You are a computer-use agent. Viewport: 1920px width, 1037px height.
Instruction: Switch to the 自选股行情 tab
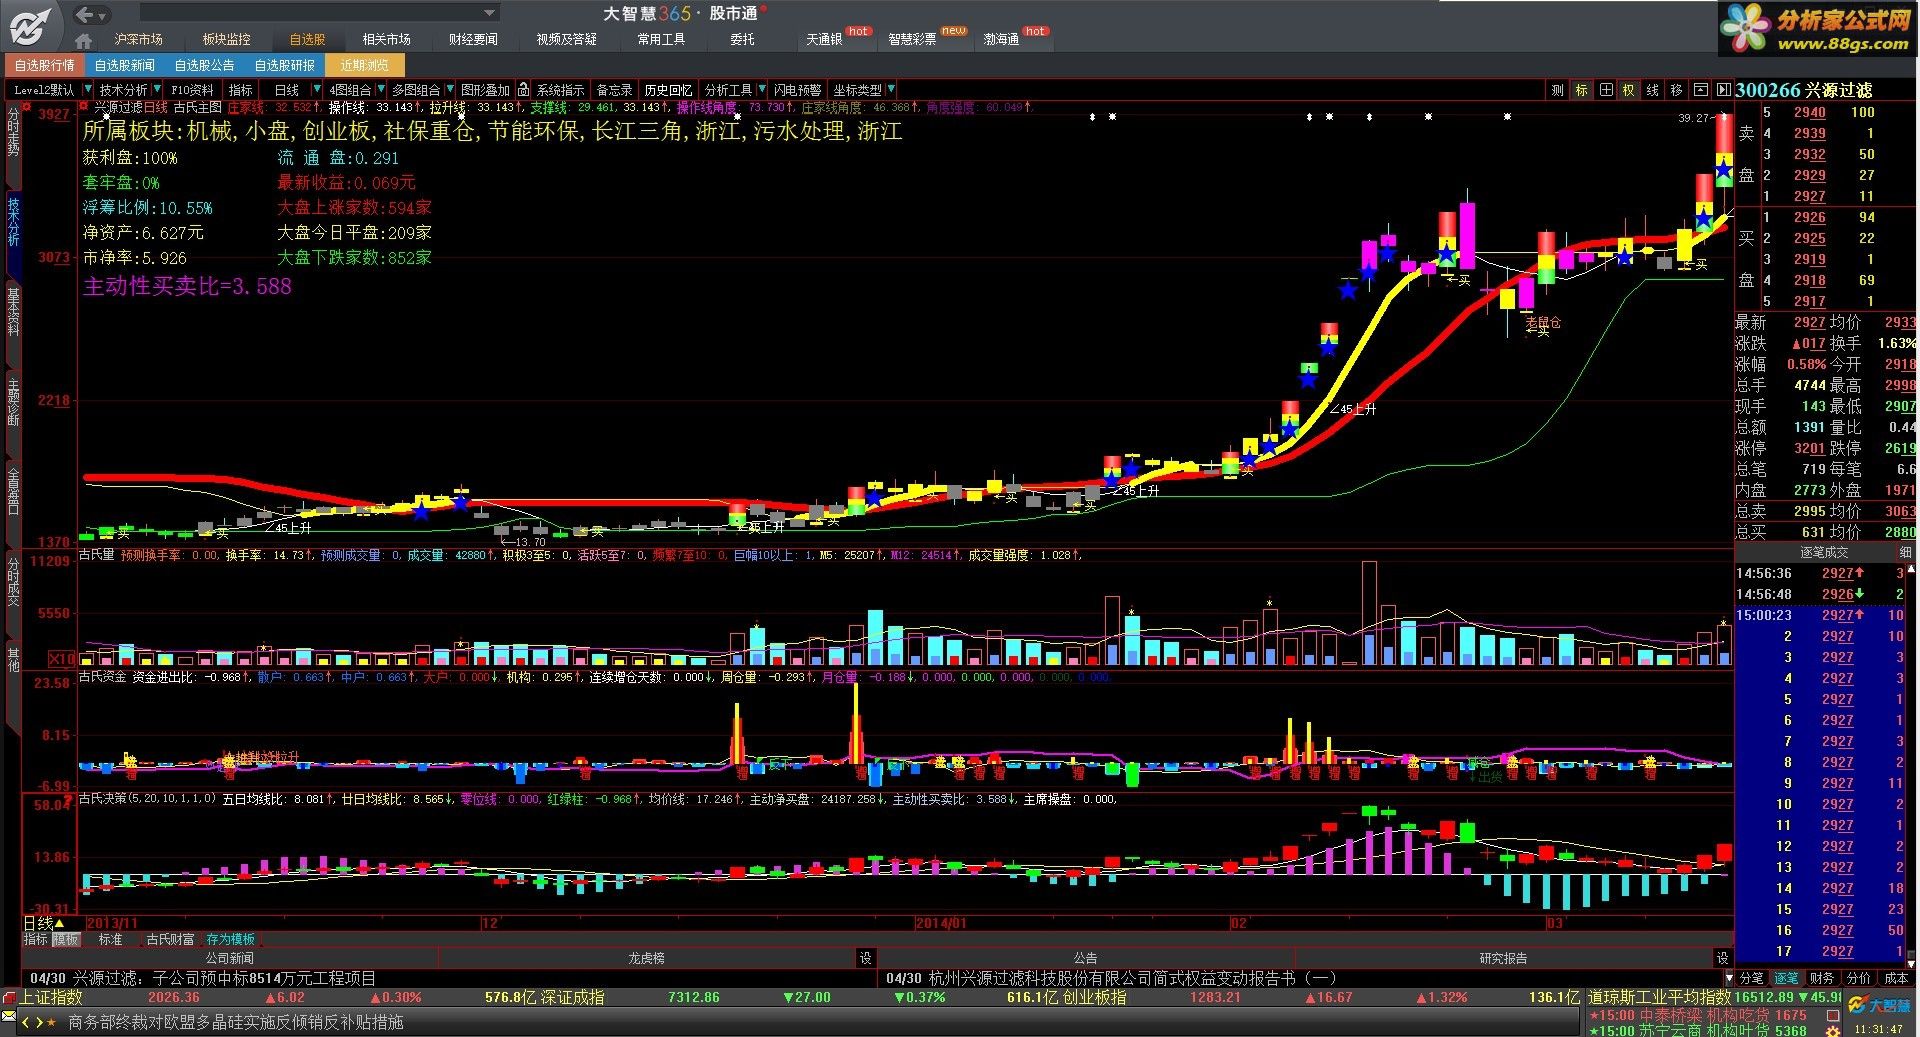[44, 65]
